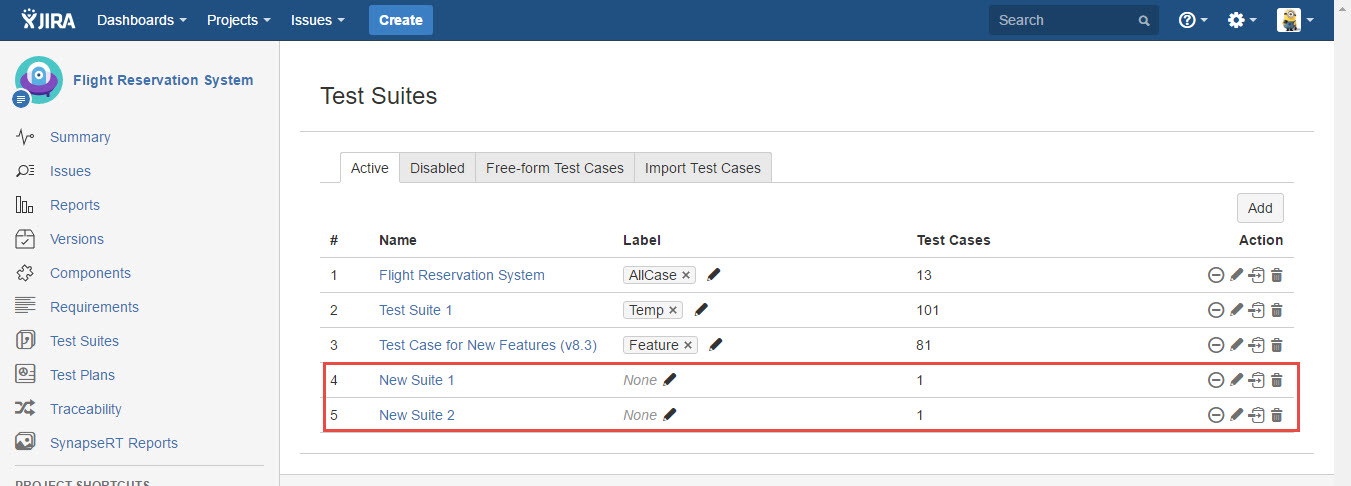Click the Add button for test suites
The width and height of the screenshot is (1351, 486).
[1260, 208]
